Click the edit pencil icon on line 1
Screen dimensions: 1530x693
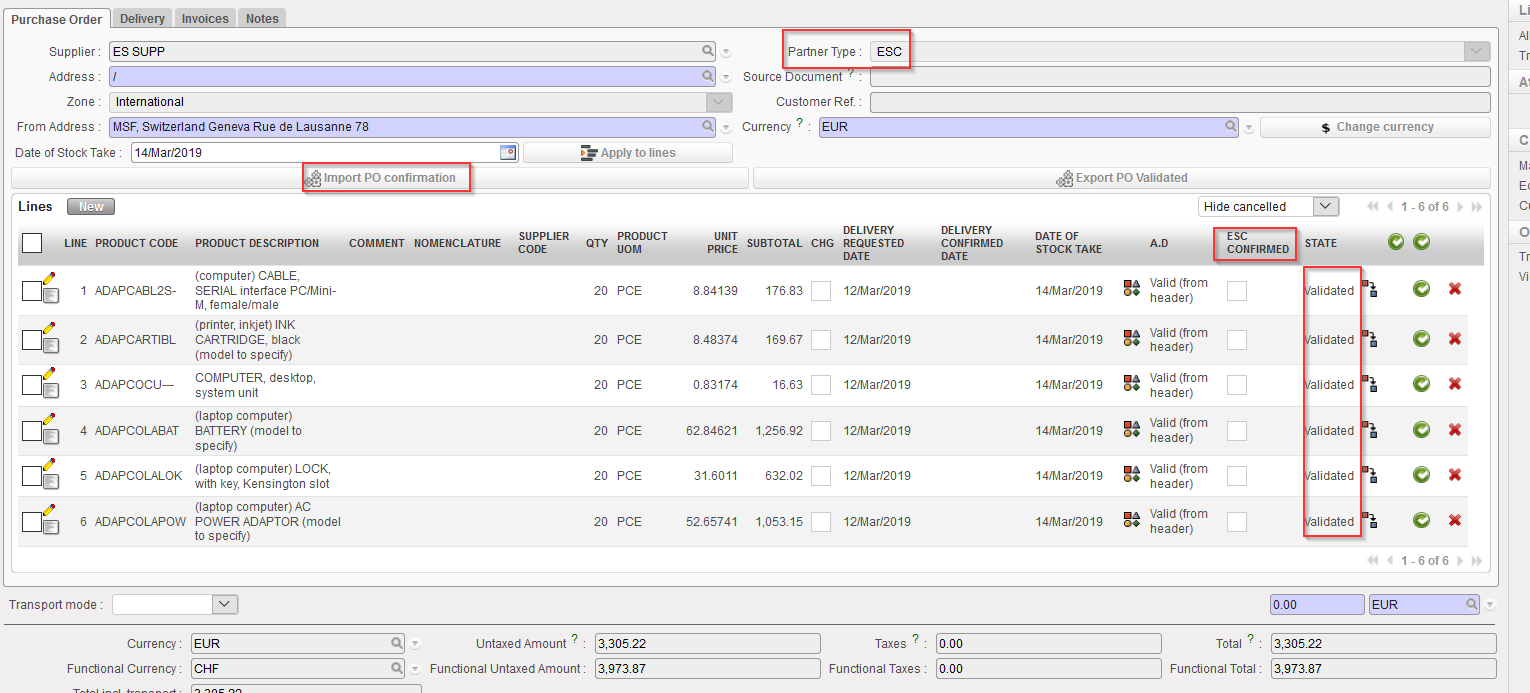click(49, 279)
